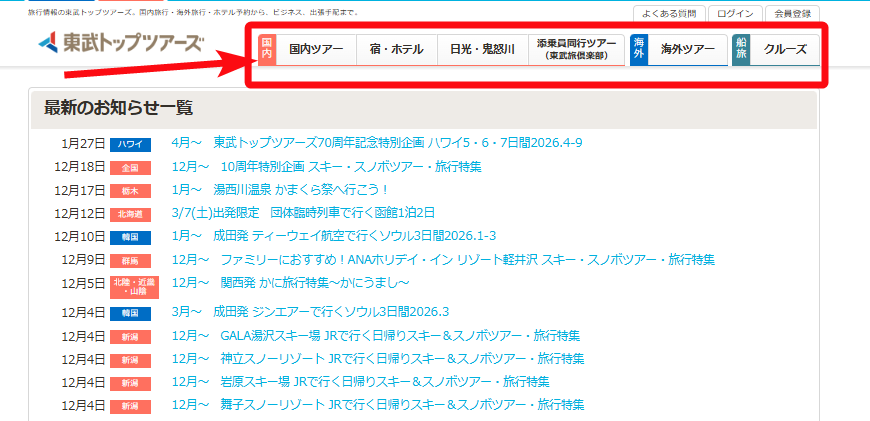Viewport: 870px width, 421px height.
Task: Open the Hawaii 70th anniversary tour link
Action: point(377,143)
